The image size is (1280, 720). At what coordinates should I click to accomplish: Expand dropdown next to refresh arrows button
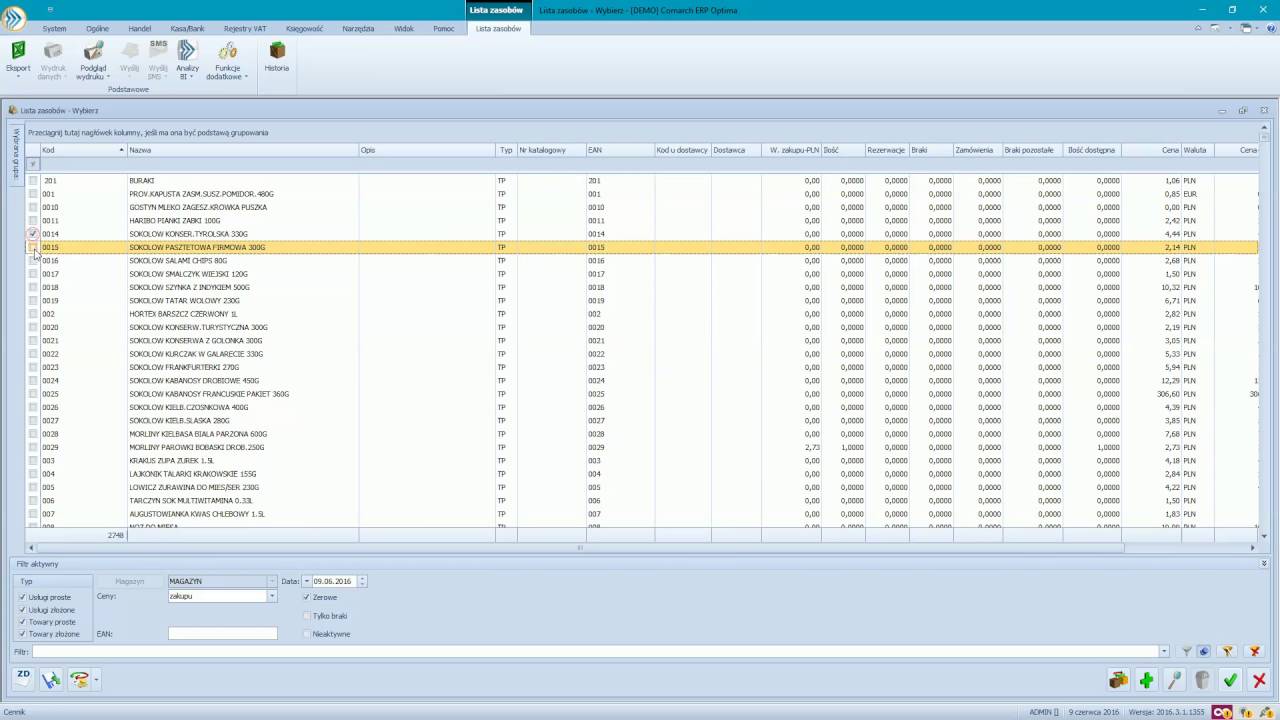pyautogui.click(x=96, y=680)
